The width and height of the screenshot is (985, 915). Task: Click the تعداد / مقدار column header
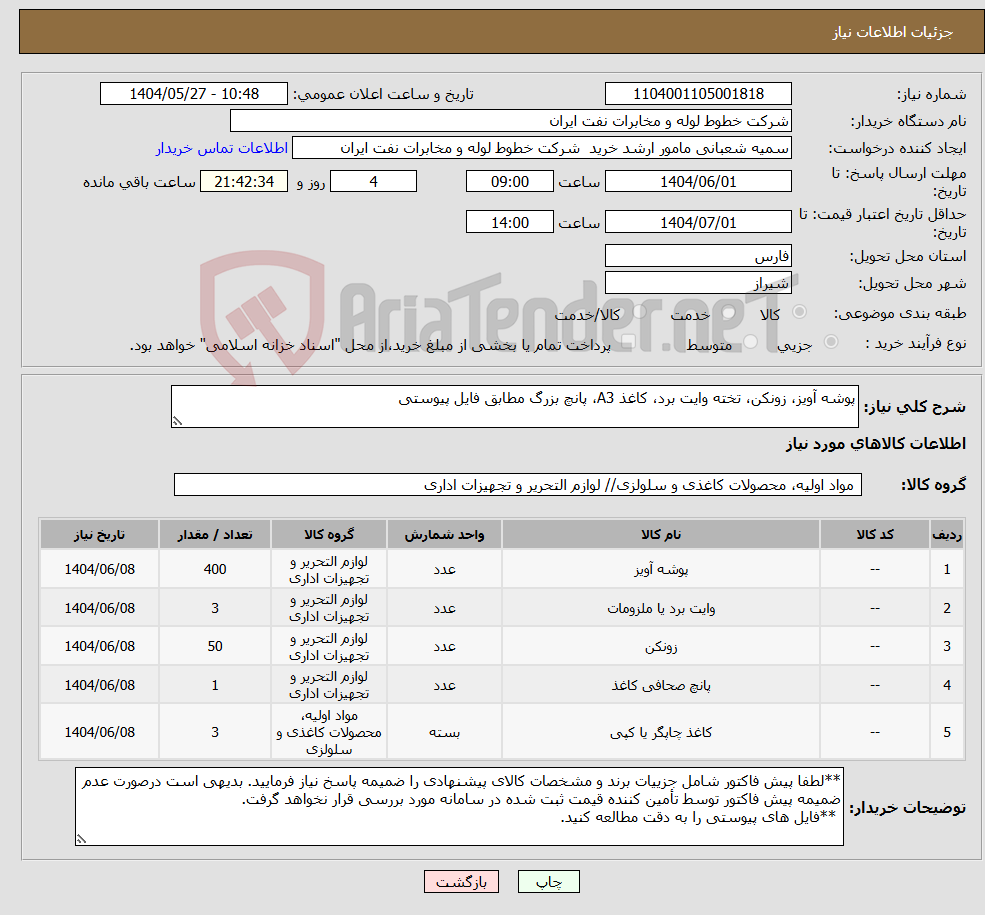[x=215, y=534]
